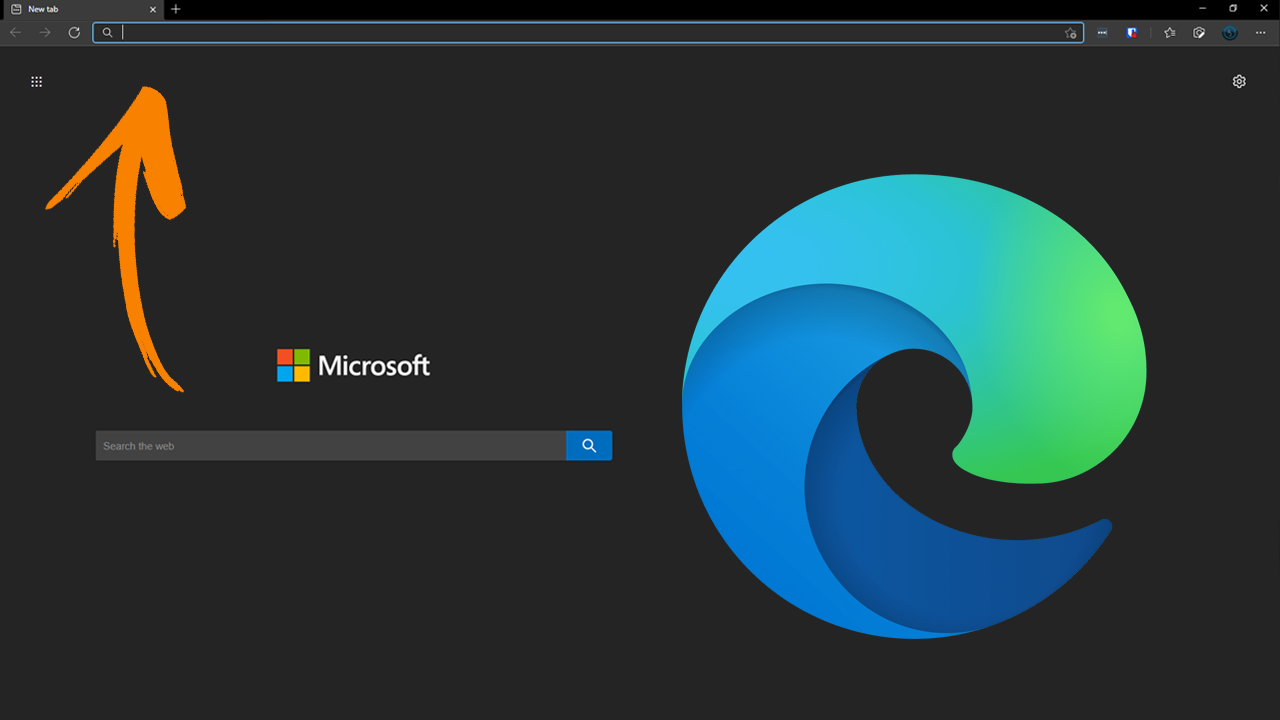Open a new tab with the plus button
Screen dimensions: 1280x720
coord(176,9)
